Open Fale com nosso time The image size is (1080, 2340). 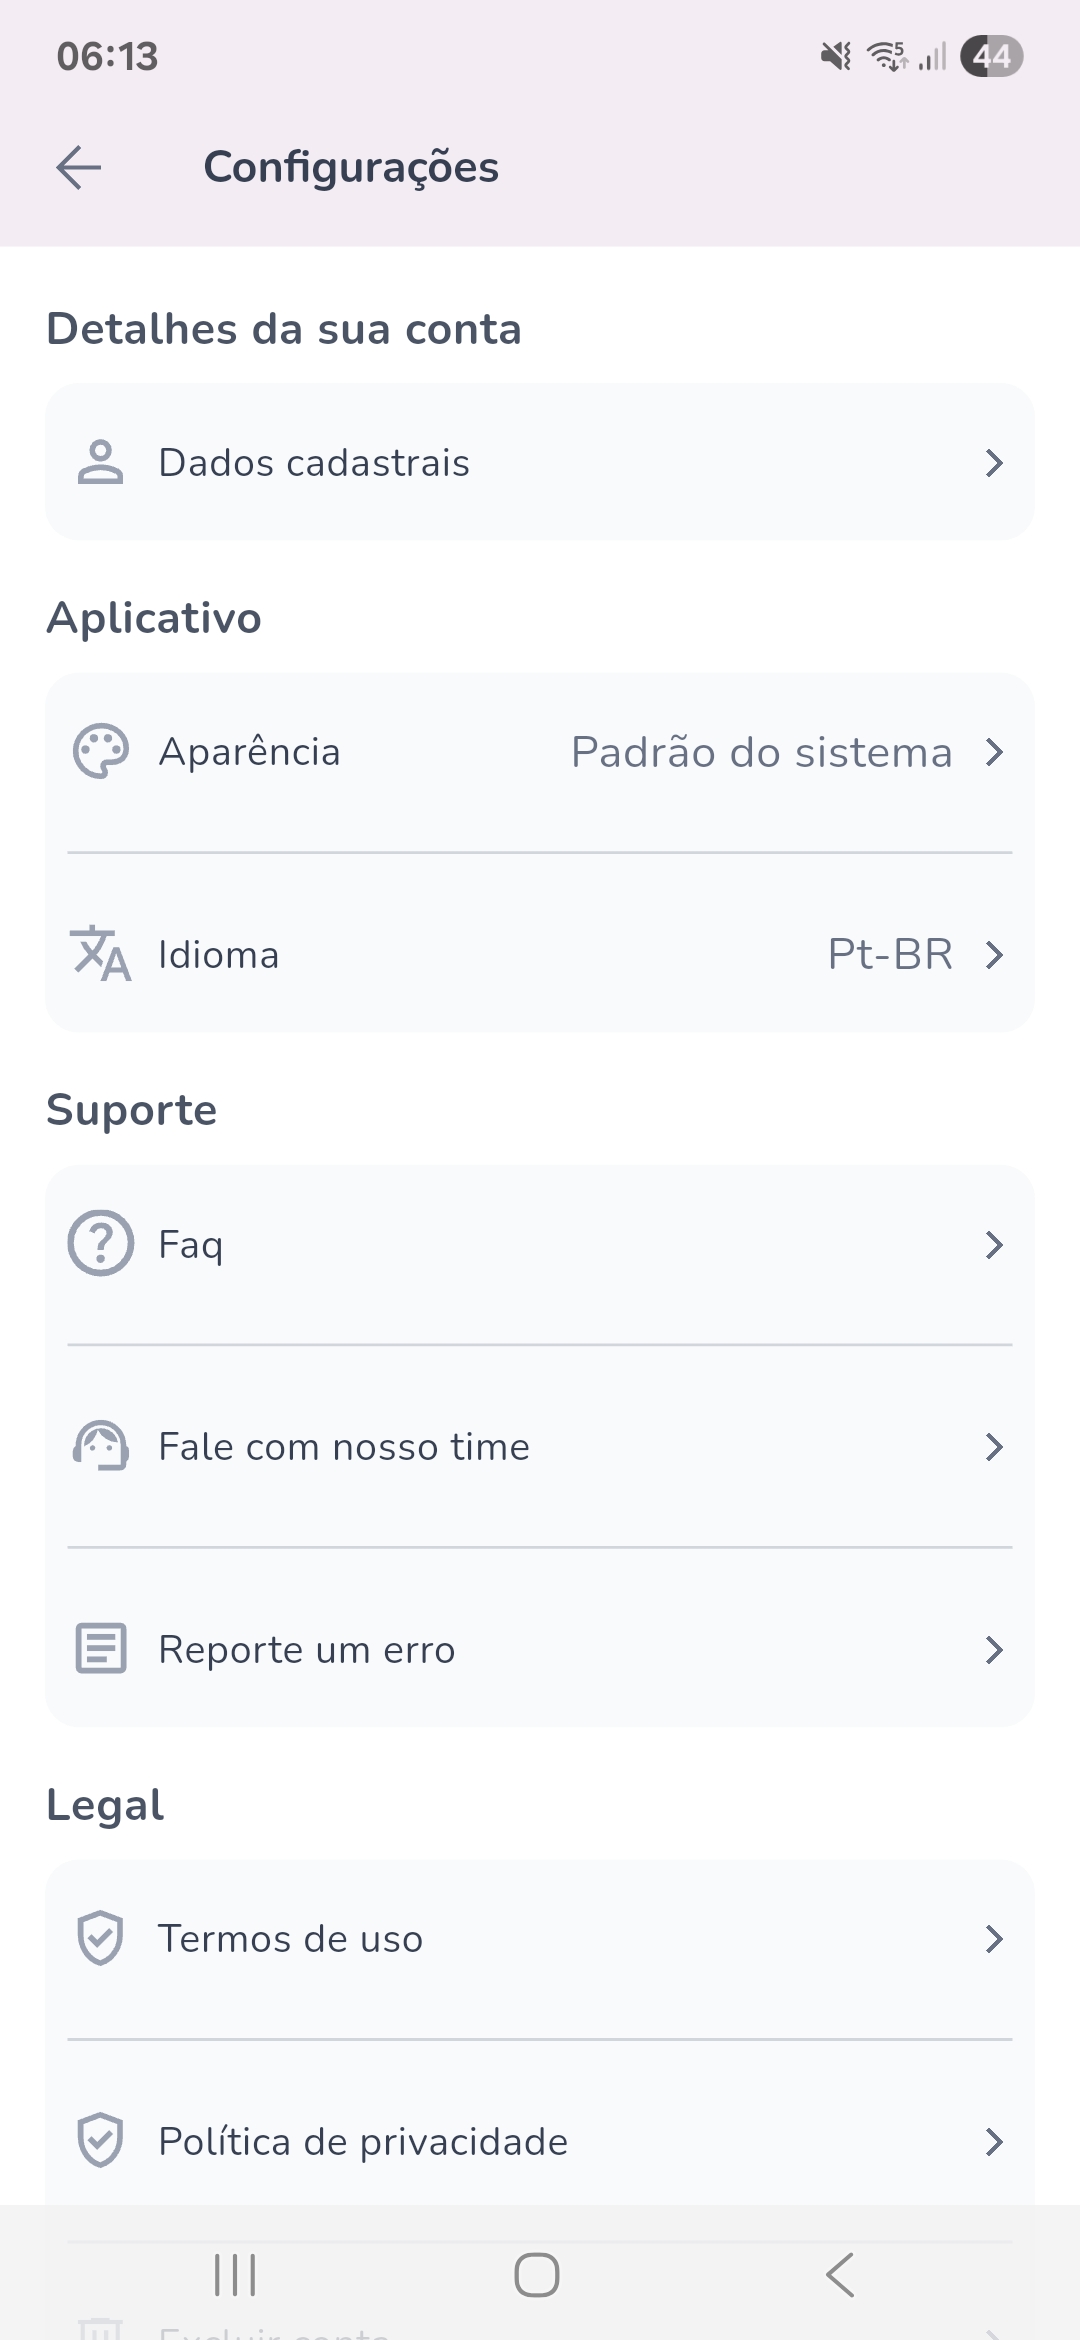click(x=540, y=1447)
